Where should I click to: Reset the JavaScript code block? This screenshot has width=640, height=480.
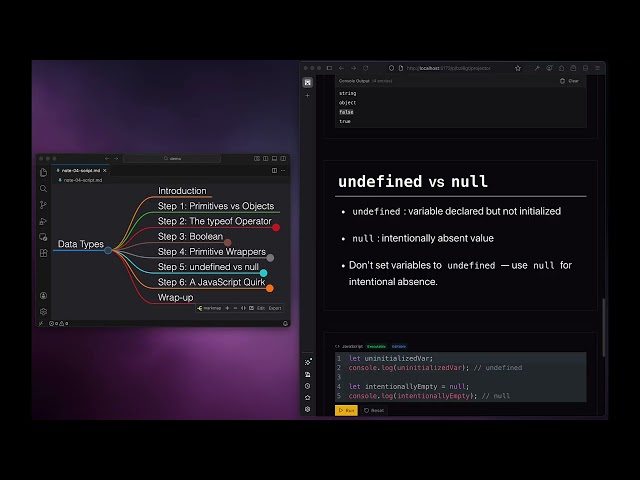(x=374, y=410)
